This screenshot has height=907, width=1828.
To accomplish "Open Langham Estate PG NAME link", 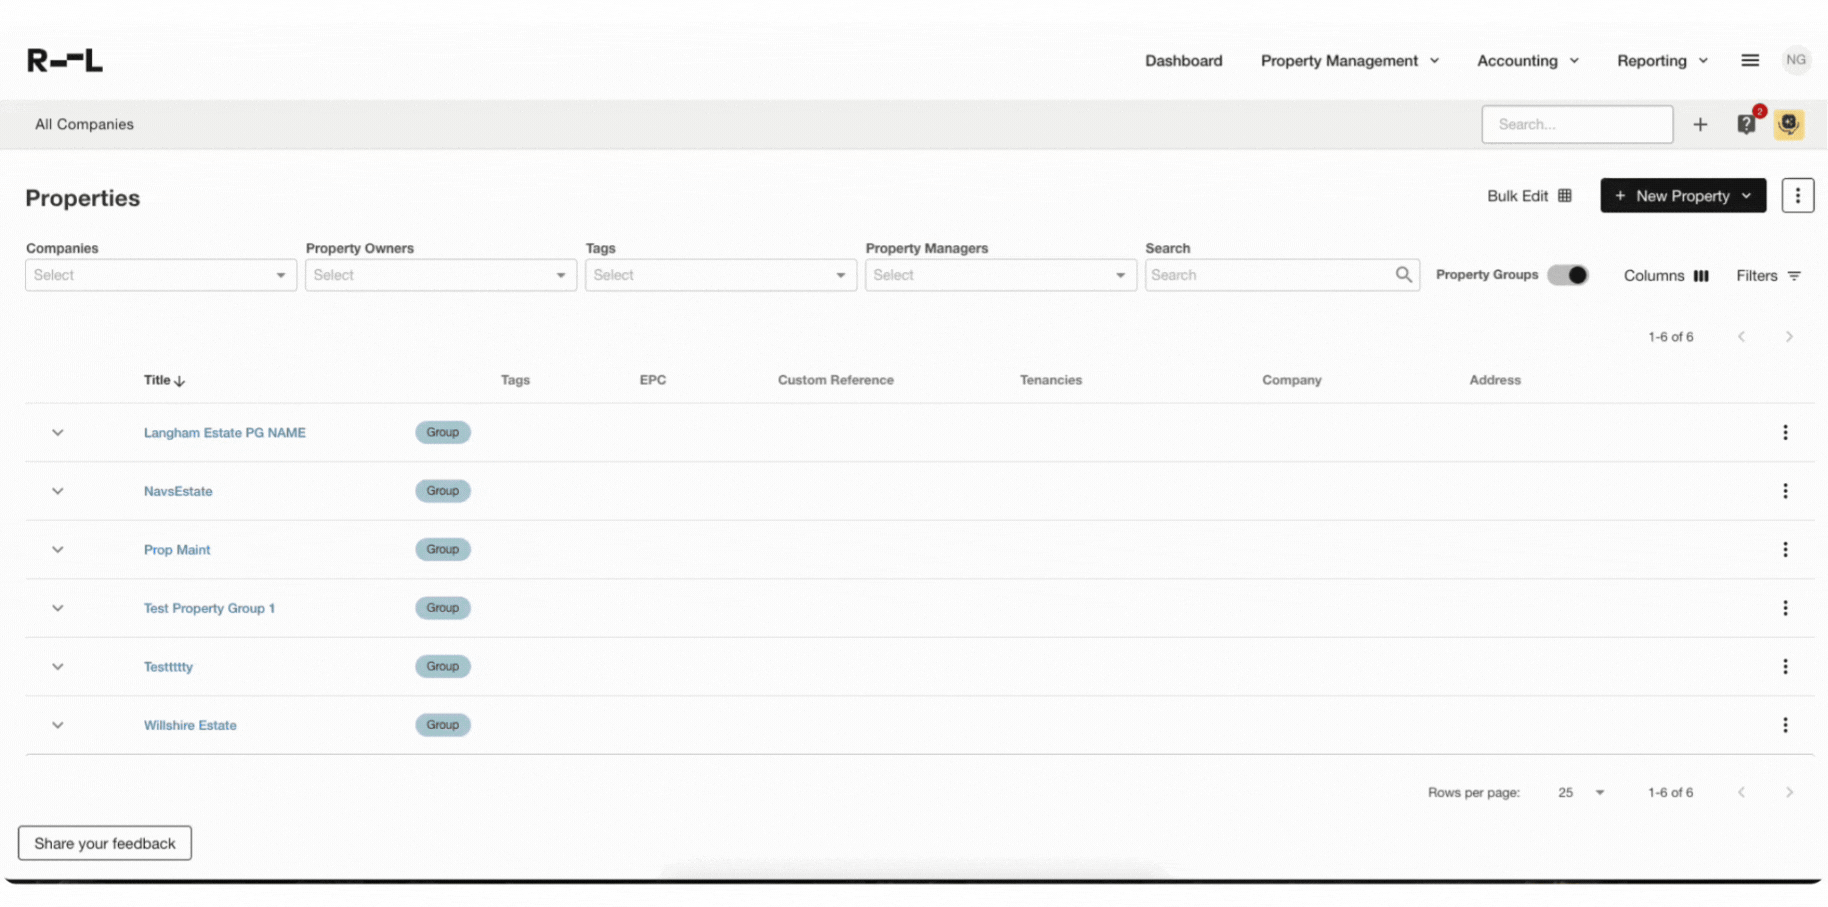I will 225,433.
